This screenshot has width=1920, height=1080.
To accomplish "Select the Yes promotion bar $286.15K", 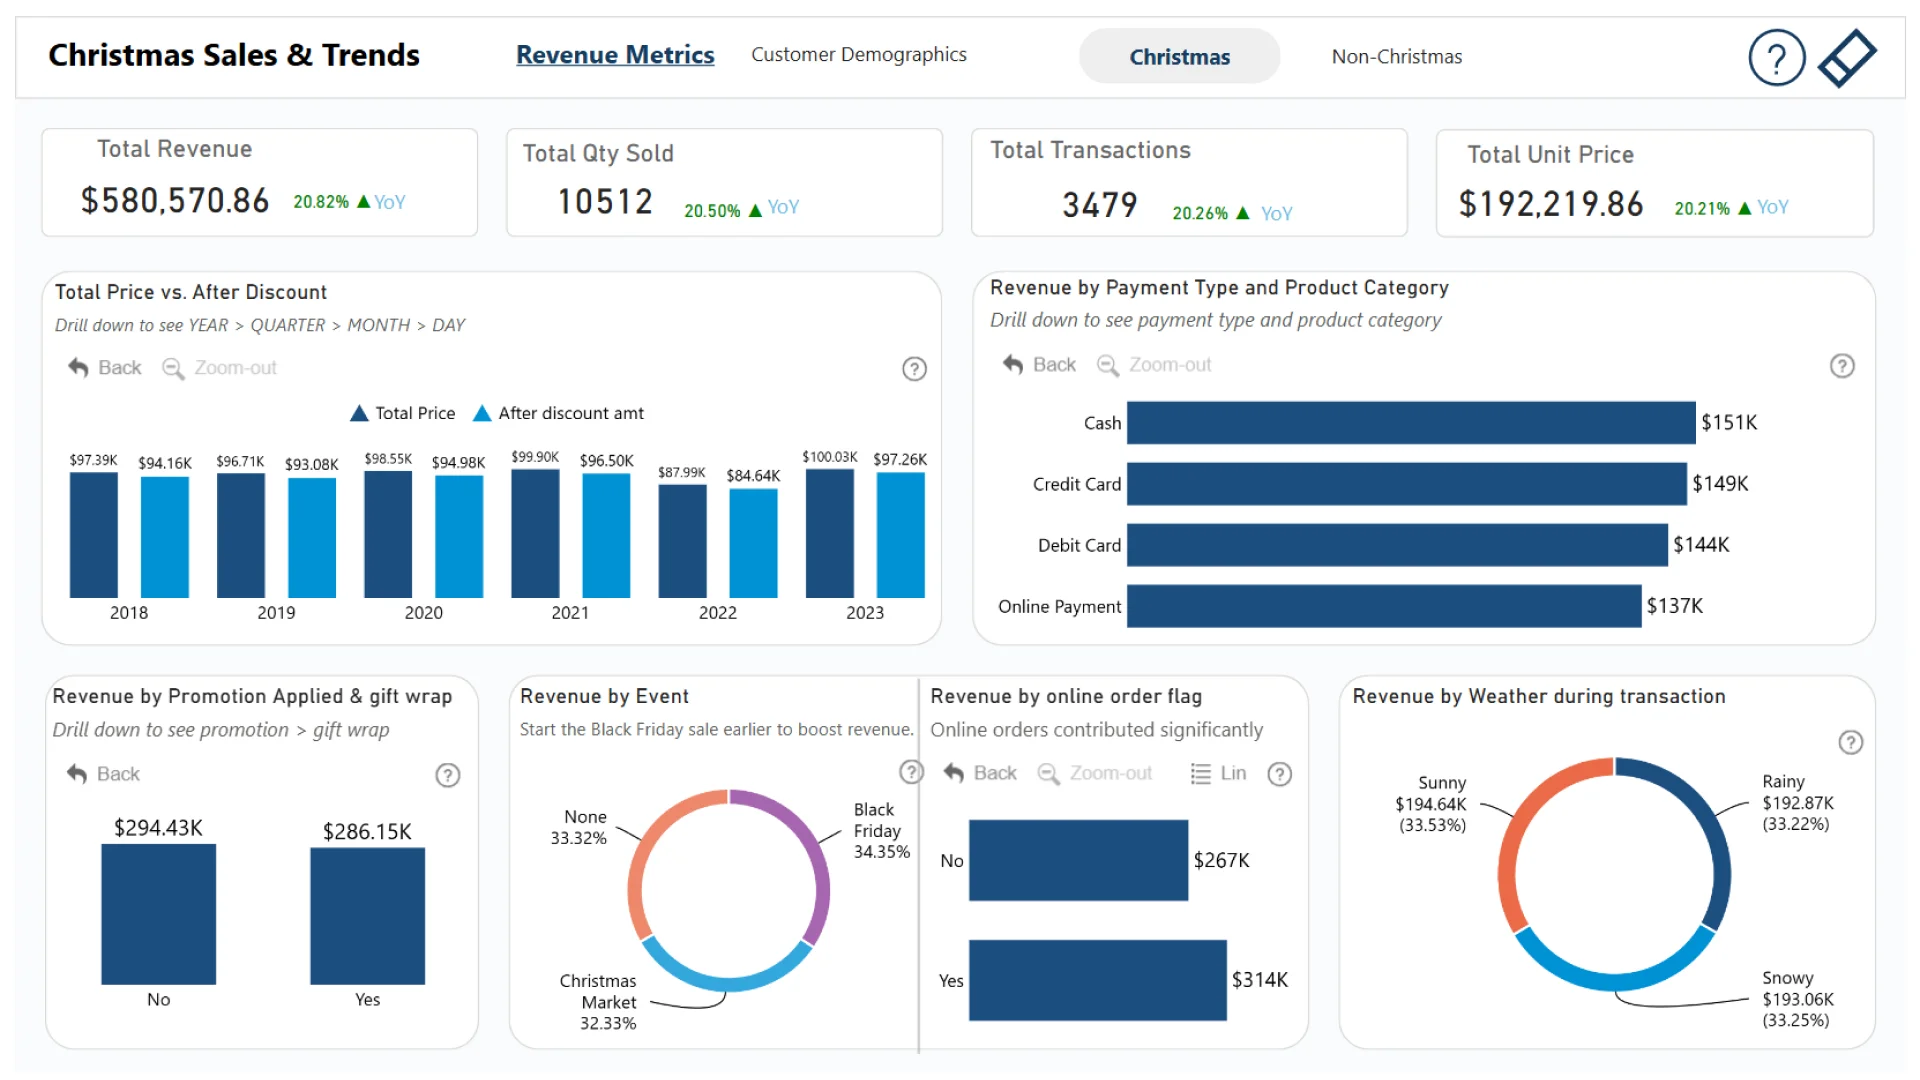I will click(x=368, y=916).
